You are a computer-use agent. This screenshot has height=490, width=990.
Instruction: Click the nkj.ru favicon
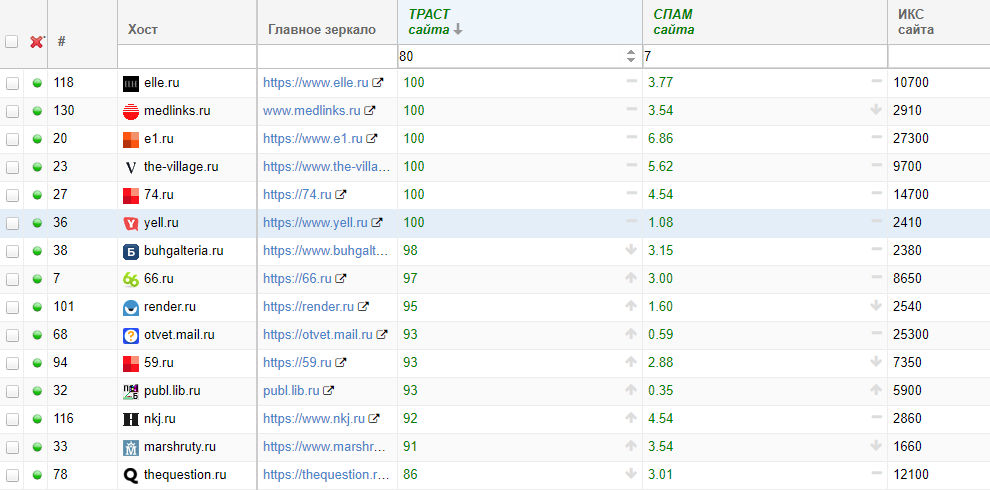[x=131, y=419]
